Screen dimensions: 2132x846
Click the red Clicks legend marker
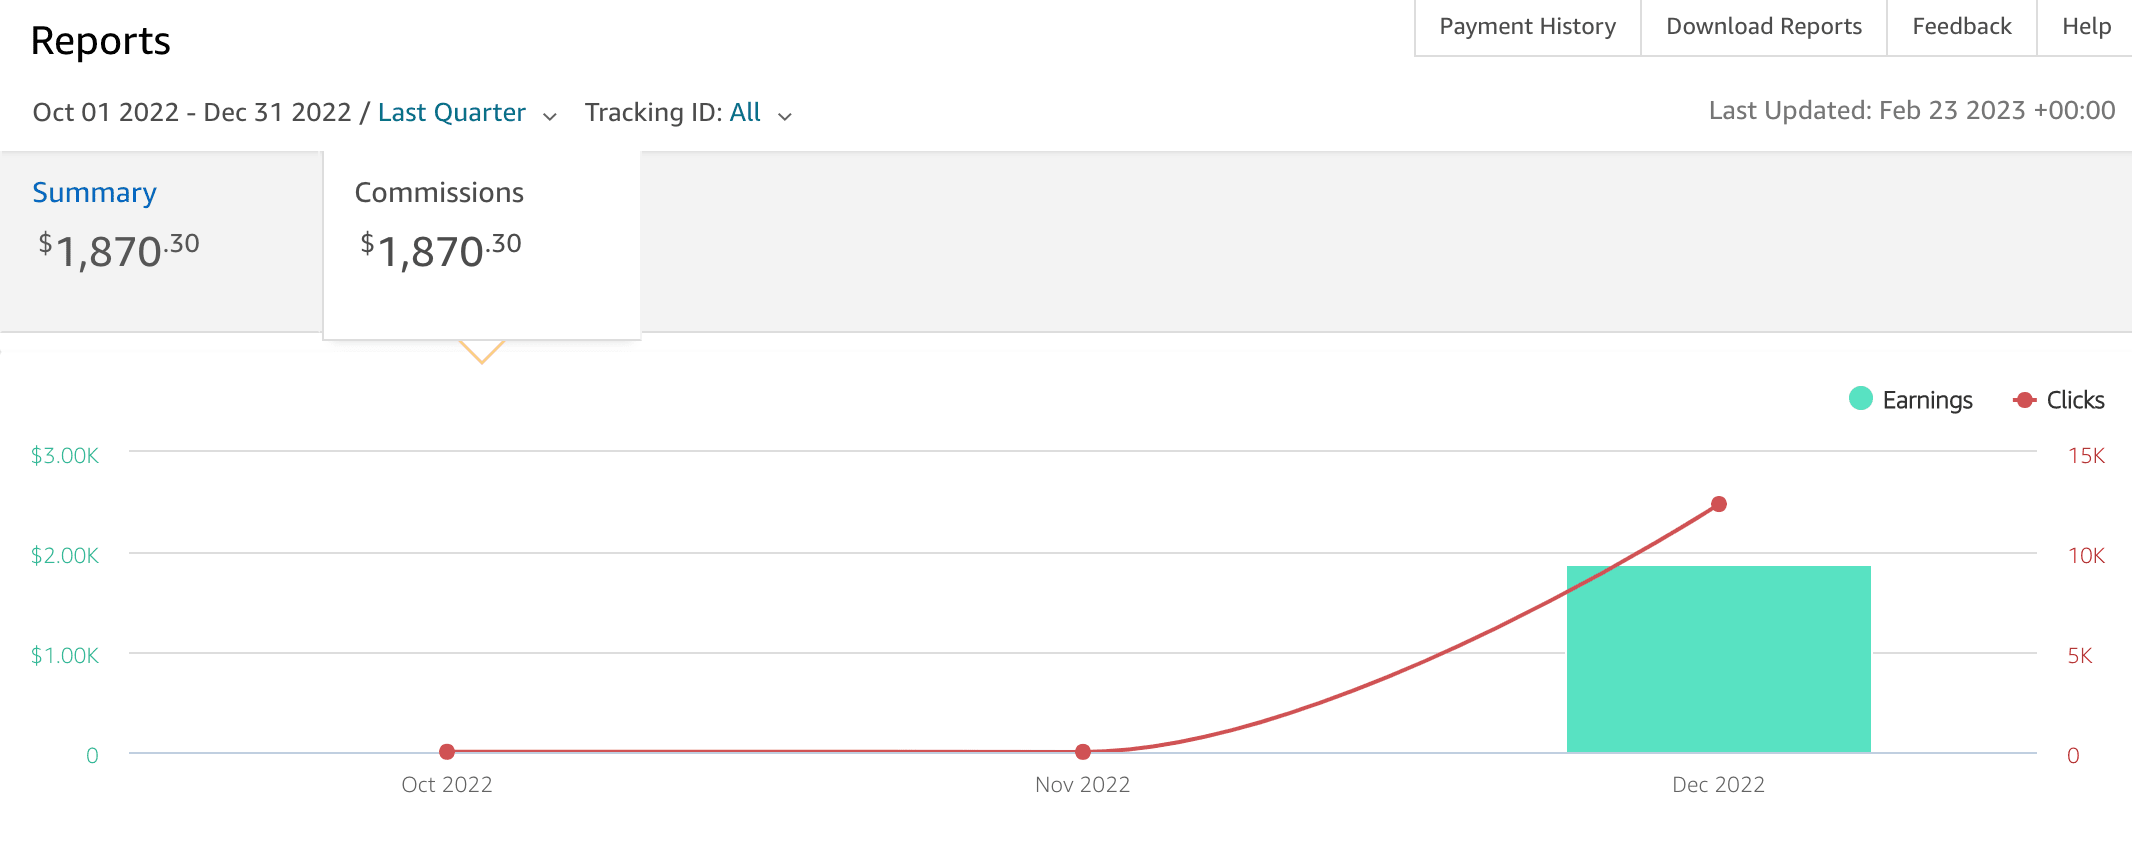click(2025, 400)
